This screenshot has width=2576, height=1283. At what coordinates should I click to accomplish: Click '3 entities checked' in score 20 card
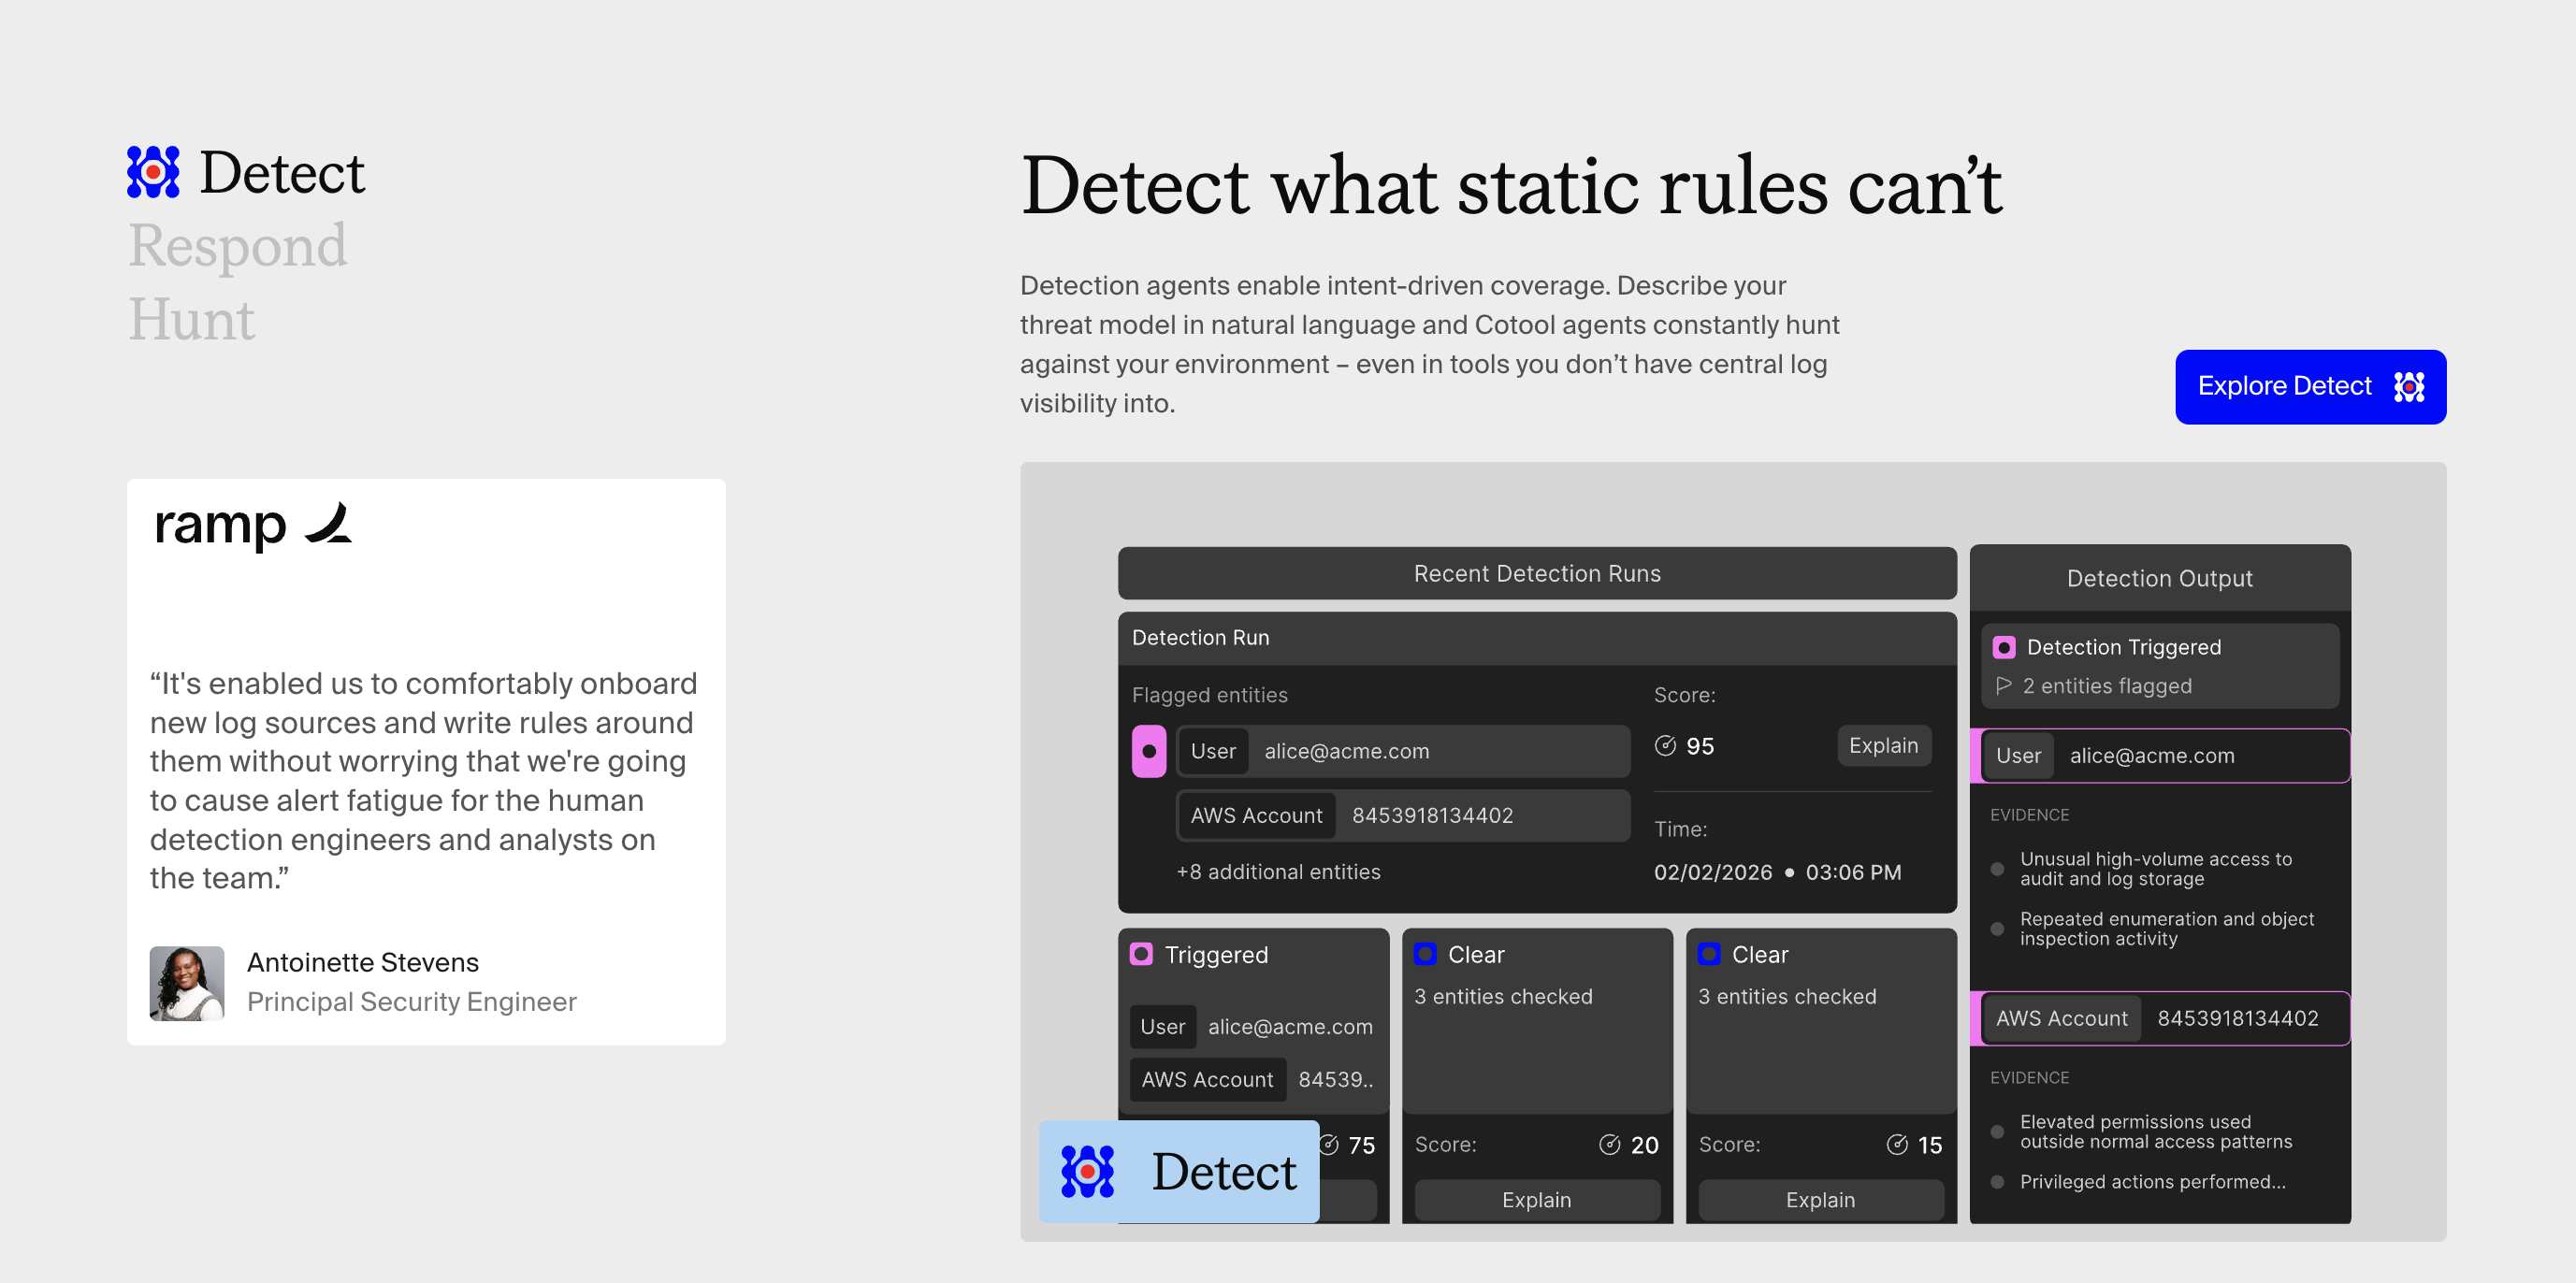[1503, 996]
